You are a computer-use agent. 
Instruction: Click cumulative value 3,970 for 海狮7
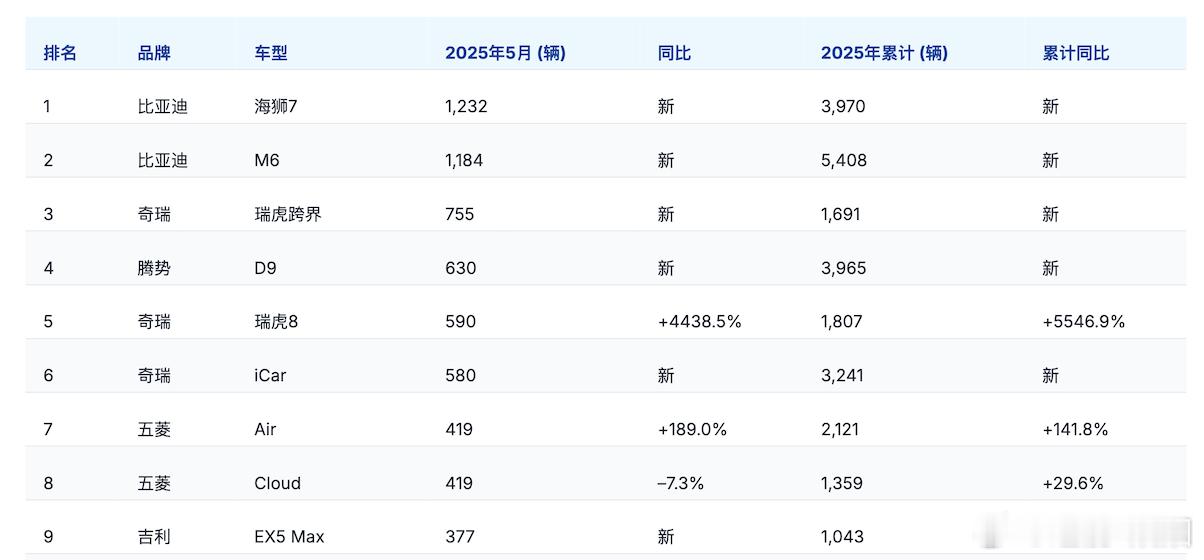click(843, 106)
